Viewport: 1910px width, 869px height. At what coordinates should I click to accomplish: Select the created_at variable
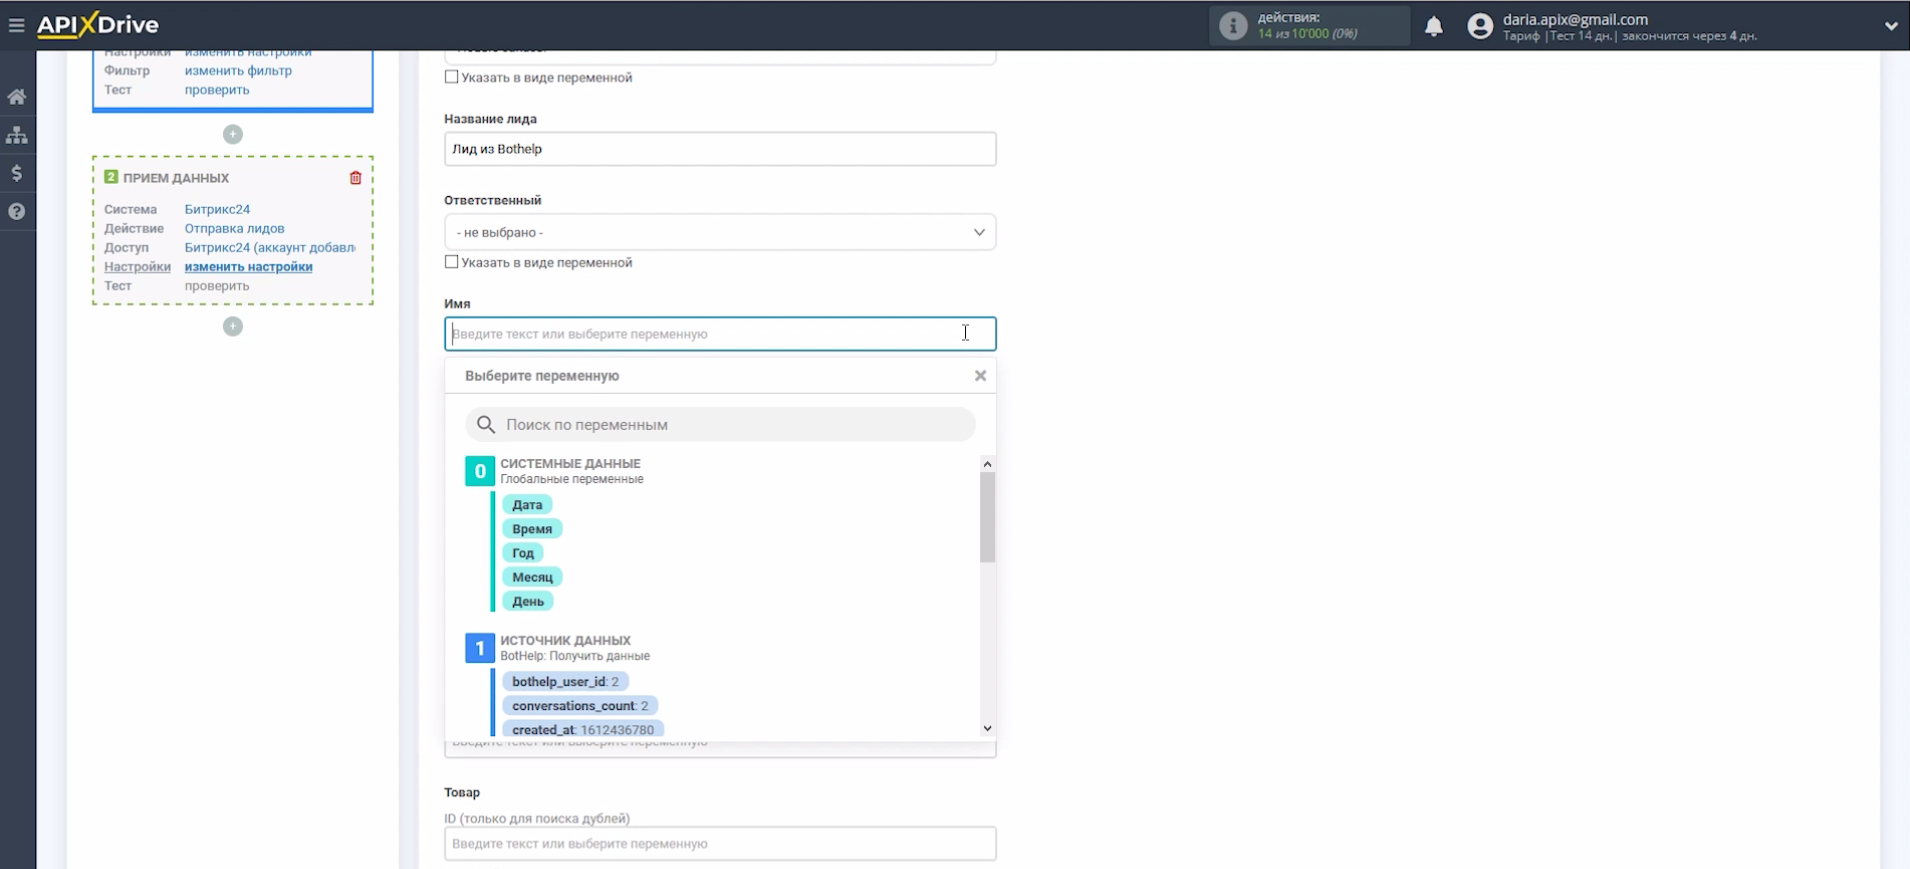(583, 730)
